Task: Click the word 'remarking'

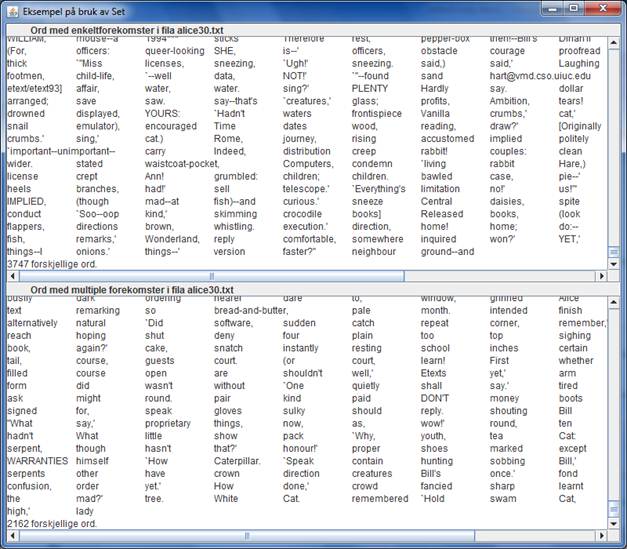Action: coord(98,311)
